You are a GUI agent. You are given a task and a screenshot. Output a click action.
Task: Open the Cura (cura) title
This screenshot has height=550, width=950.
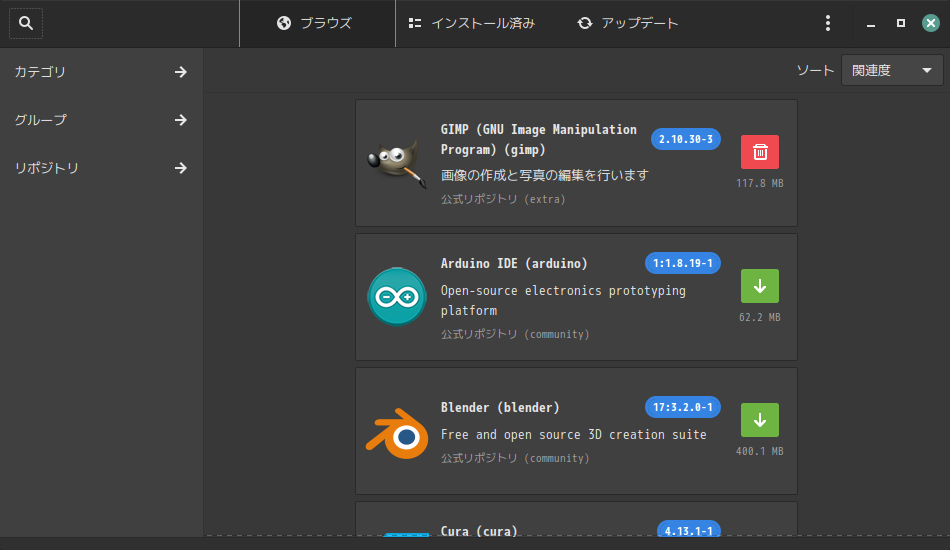tap(479, 531)
